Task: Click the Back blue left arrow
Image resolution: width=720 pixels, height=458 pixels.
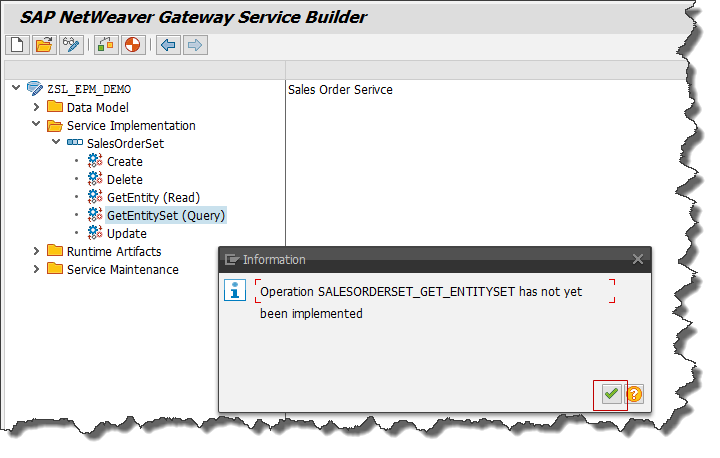Action: [168, 45]
